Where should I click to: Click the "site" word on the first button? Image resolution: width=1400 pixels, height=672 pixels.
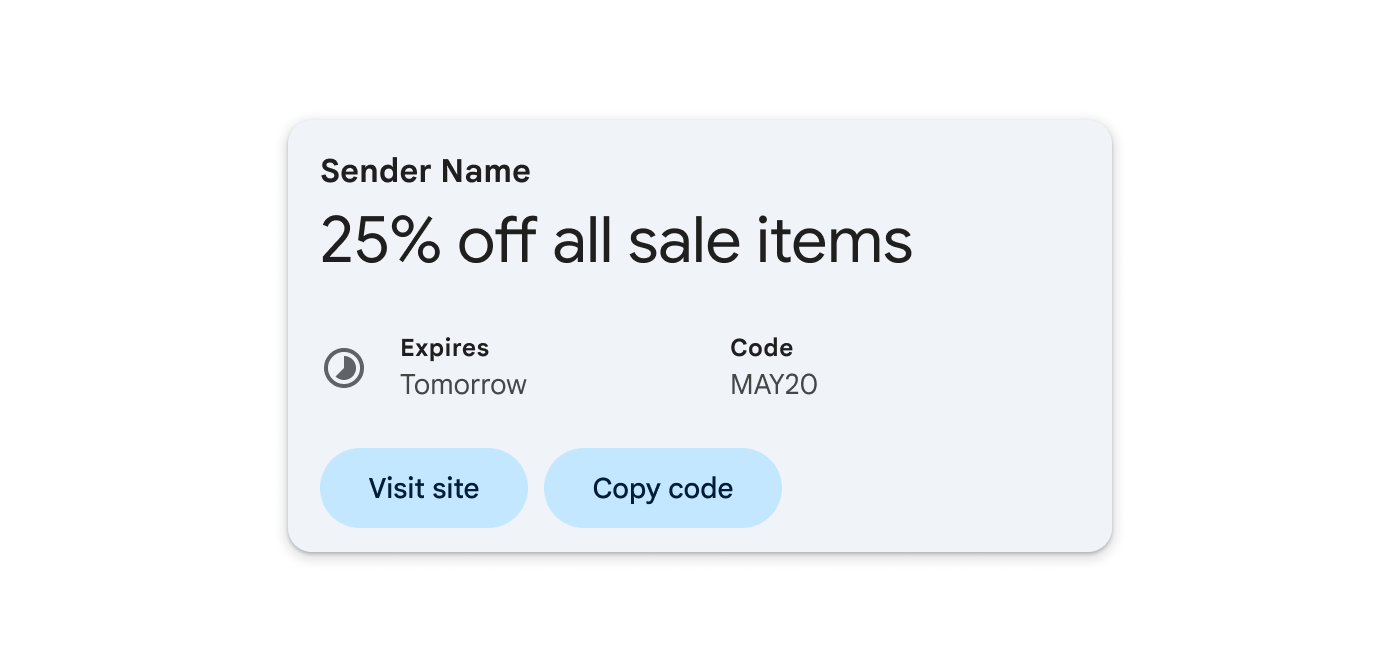(456, 488)
